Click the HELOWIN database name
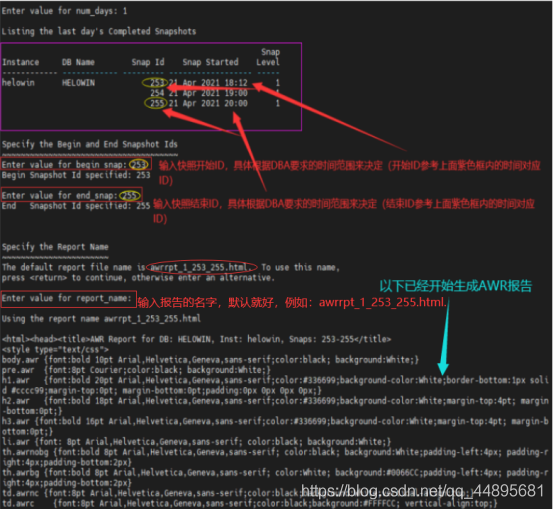The width and height of the screenshot is (553, 510). coord(78,83)
